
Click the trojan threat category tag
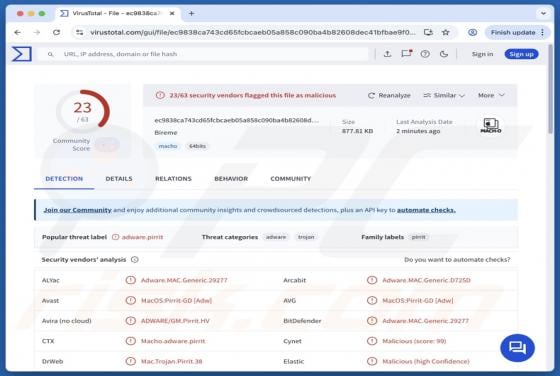(306, 237)
